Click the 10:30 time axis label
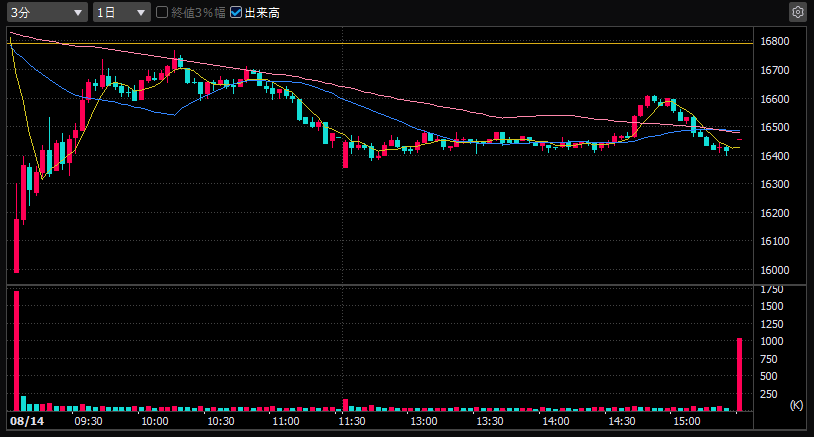This screenshot has height=437, width=814. pos(221,421)
